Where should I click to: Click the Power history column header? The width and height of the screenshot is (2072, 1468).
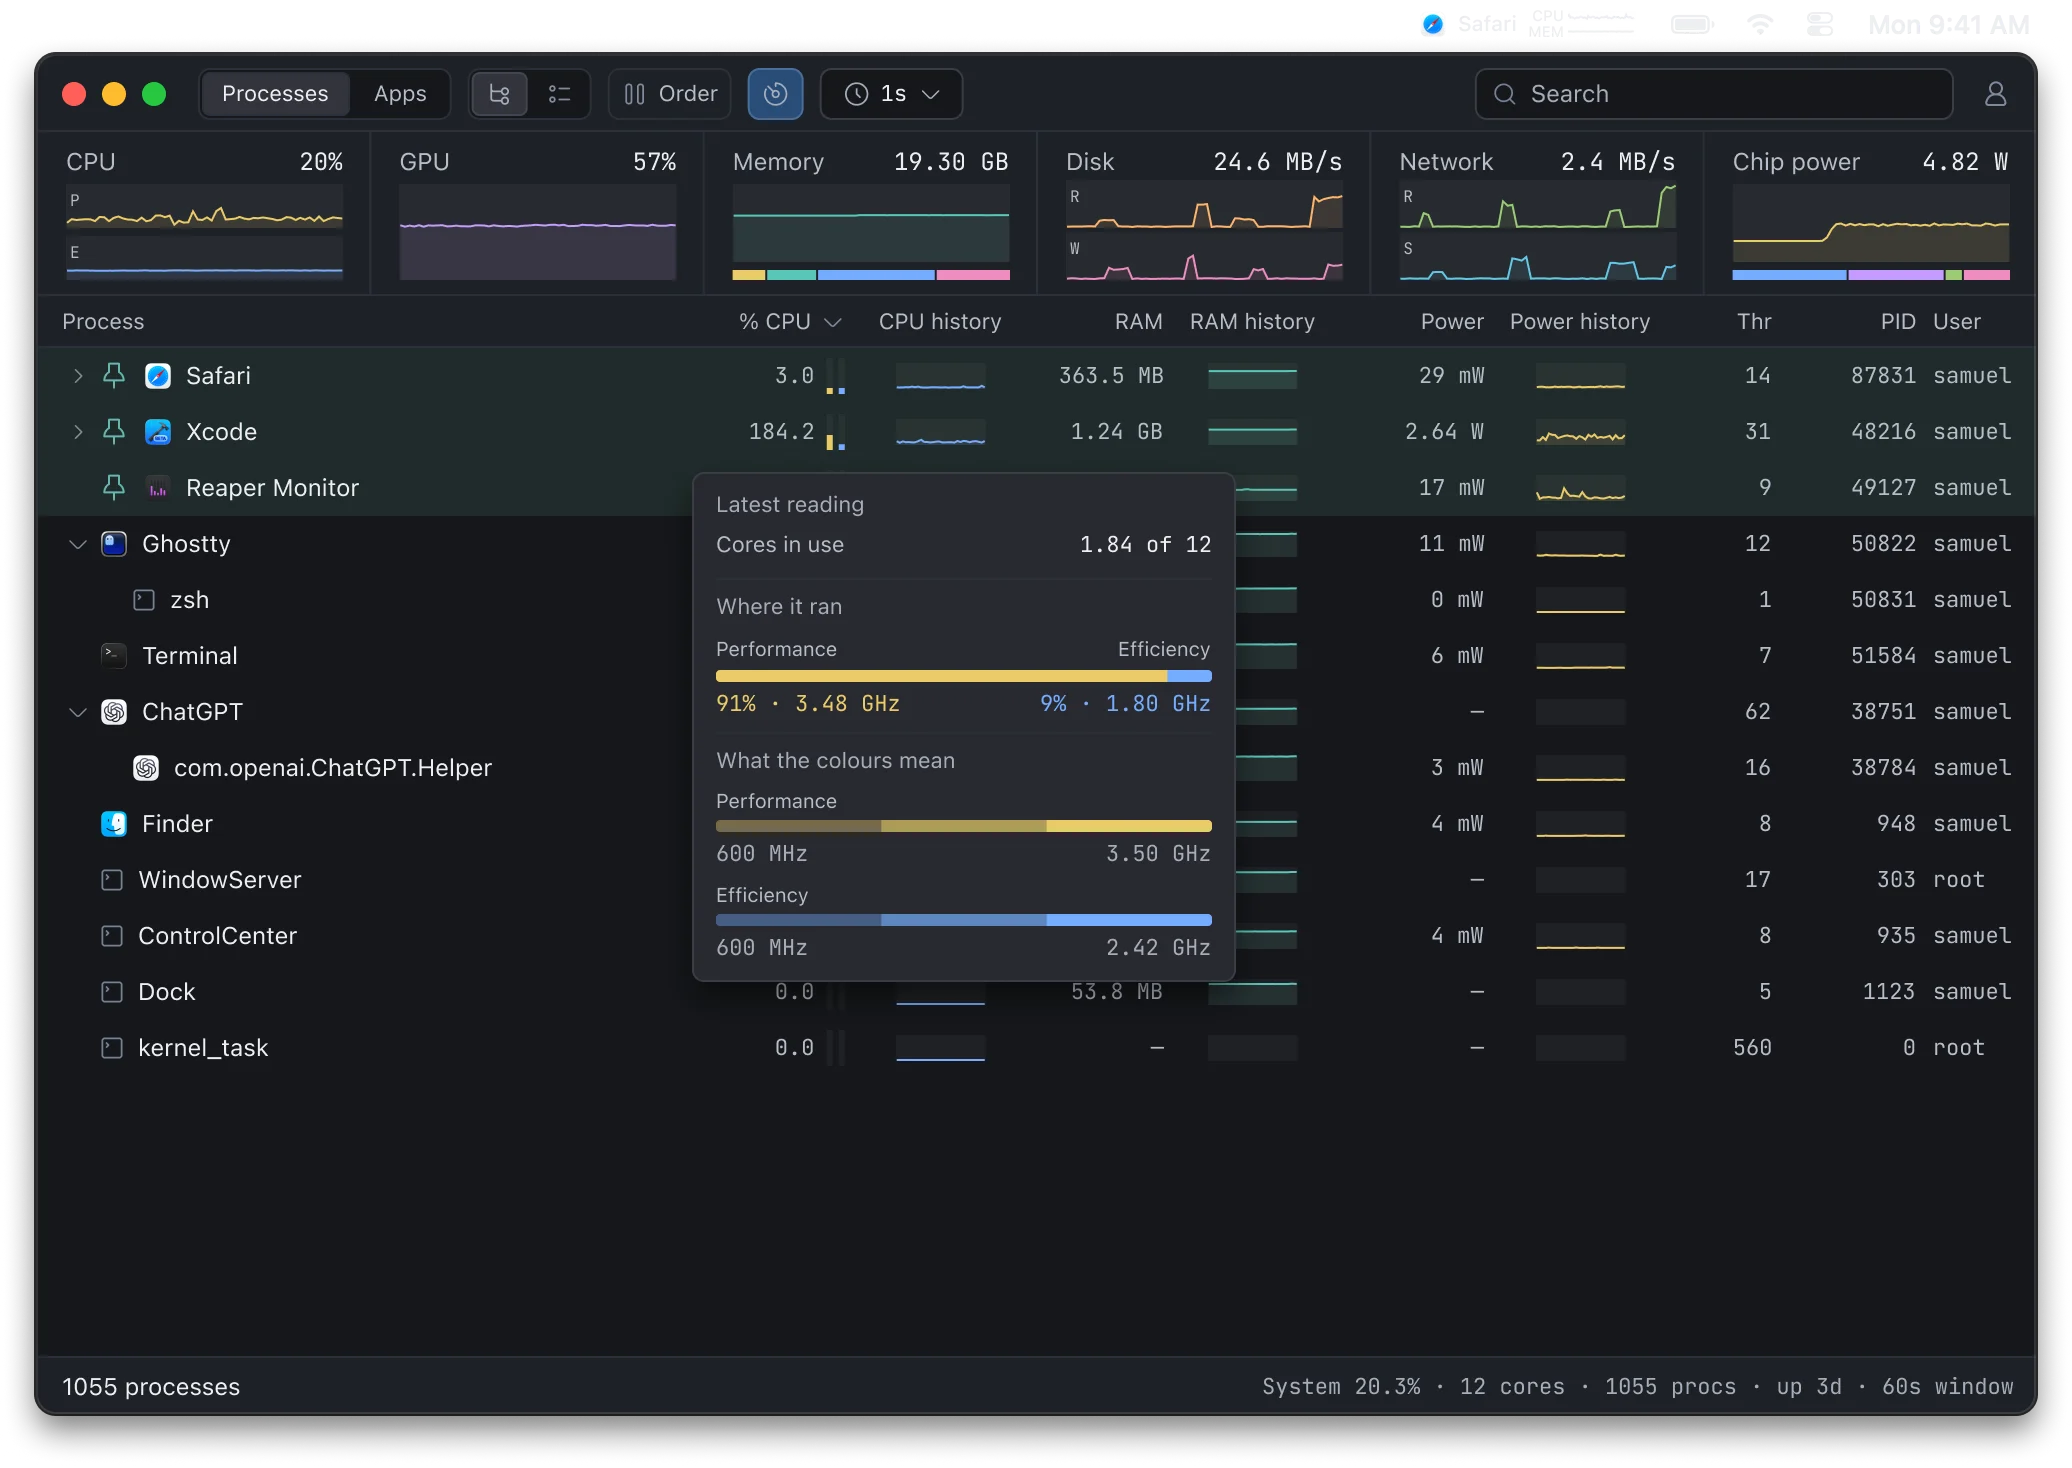(x=1580, y=321)
